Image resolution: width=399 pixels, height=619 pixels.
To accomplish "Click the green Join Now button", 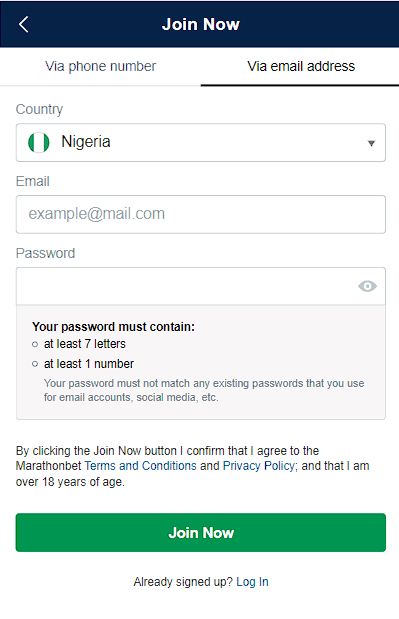I will (x=200, y=533).
